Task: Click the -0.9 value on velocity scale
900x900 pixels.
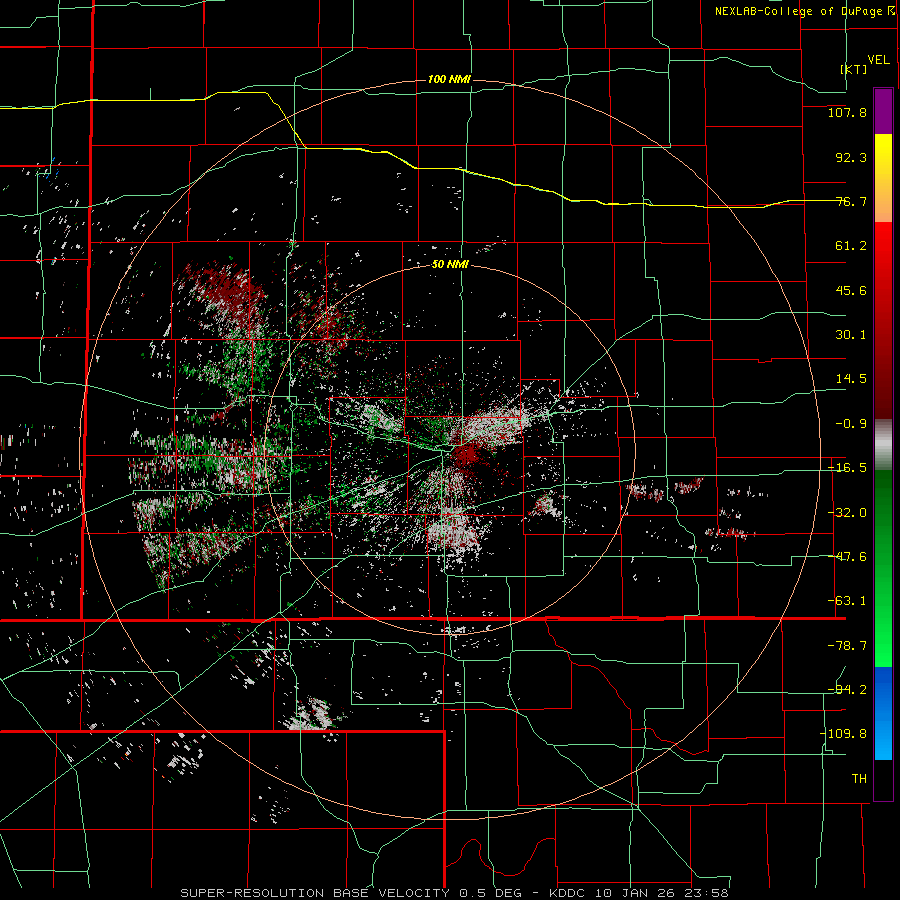Action: 851,424
